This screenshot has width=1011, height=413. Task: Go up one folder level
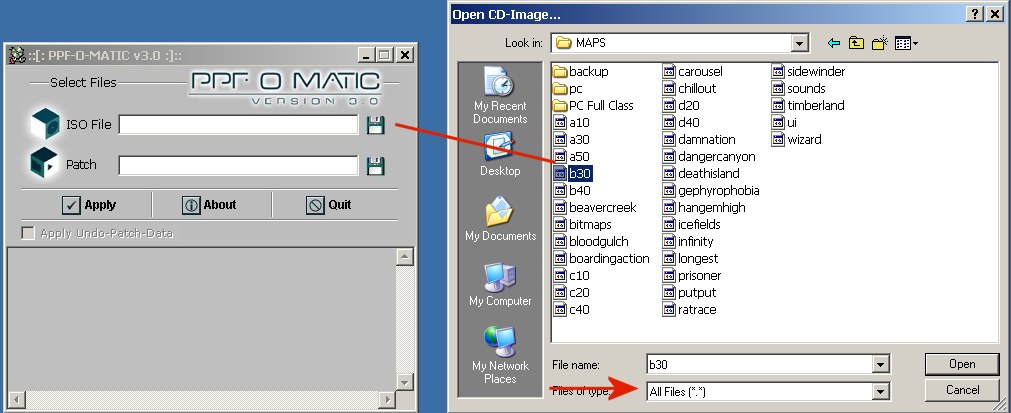[x=856, y=43]
